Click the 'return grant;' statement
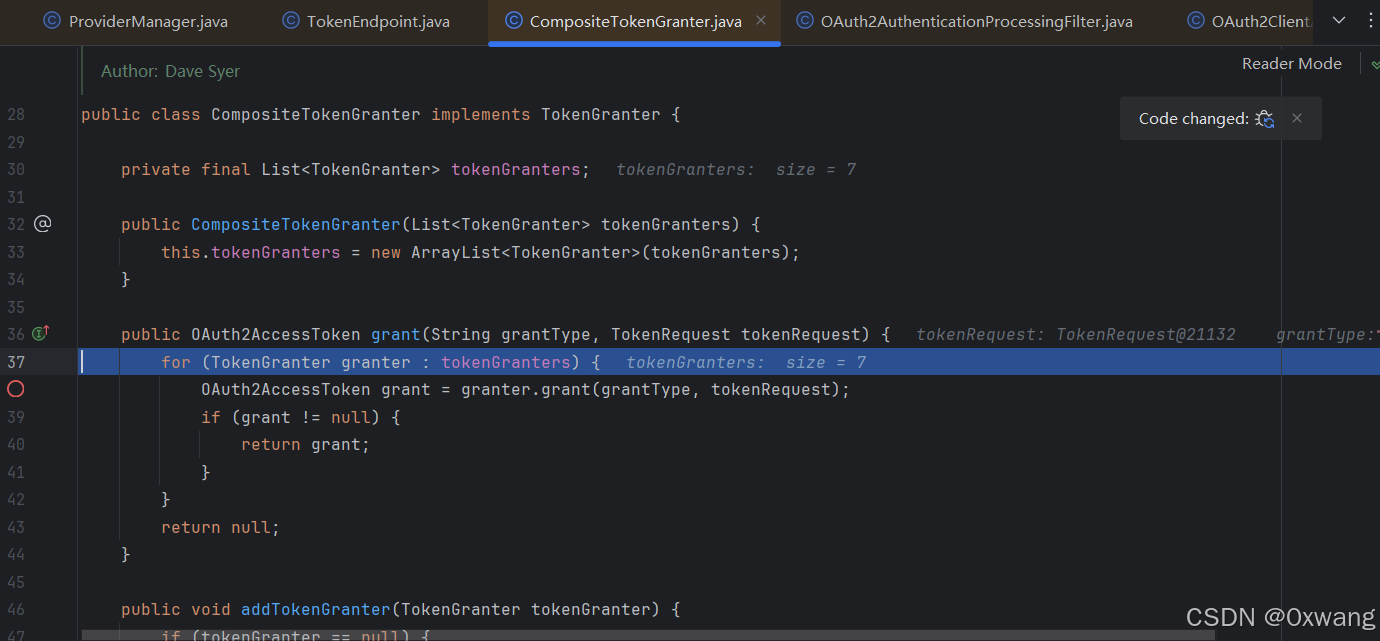1380x641 pixels. pyautogui.click(x=306, y=444)
